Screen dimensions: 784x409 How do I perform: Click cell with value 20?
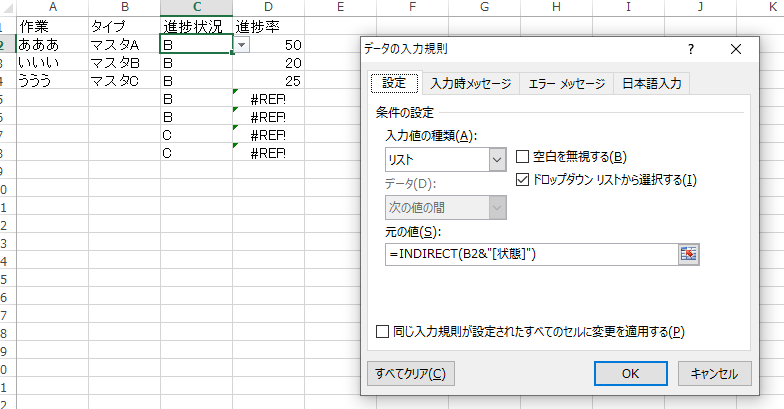[268, 62]
